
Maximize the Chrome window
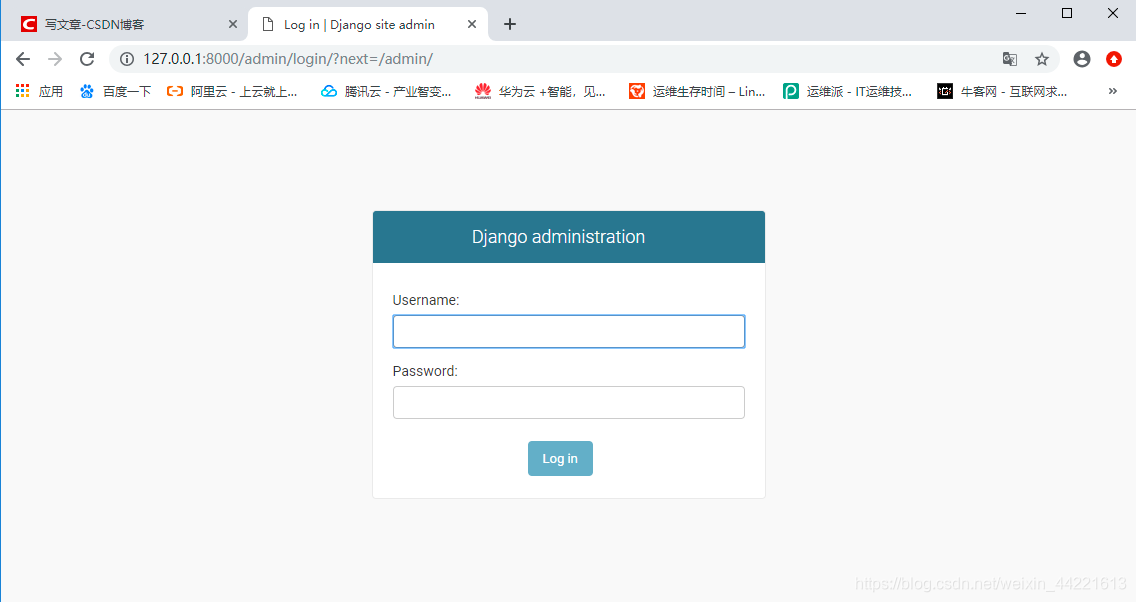(1066, 13)
